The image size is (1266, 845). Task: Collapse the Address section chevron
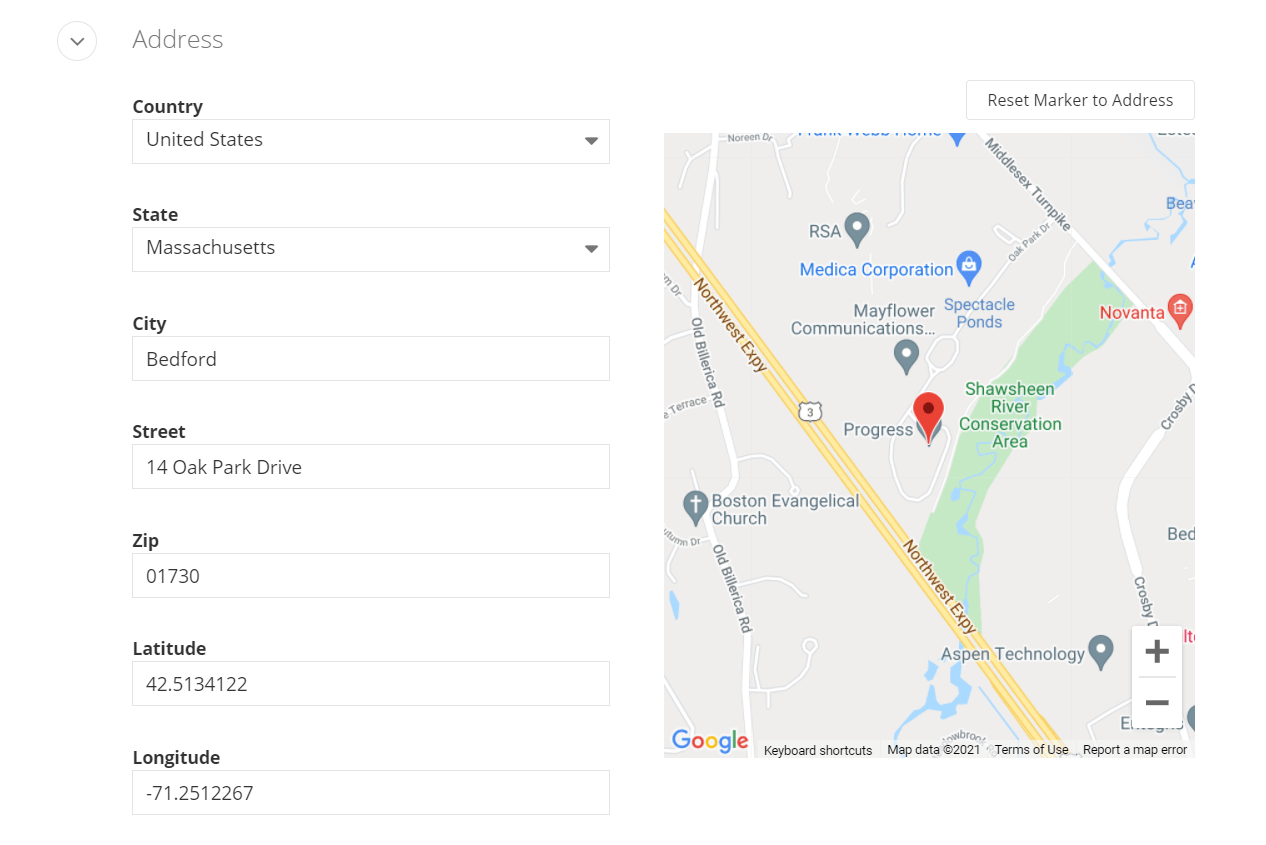[x=77, y=41]
